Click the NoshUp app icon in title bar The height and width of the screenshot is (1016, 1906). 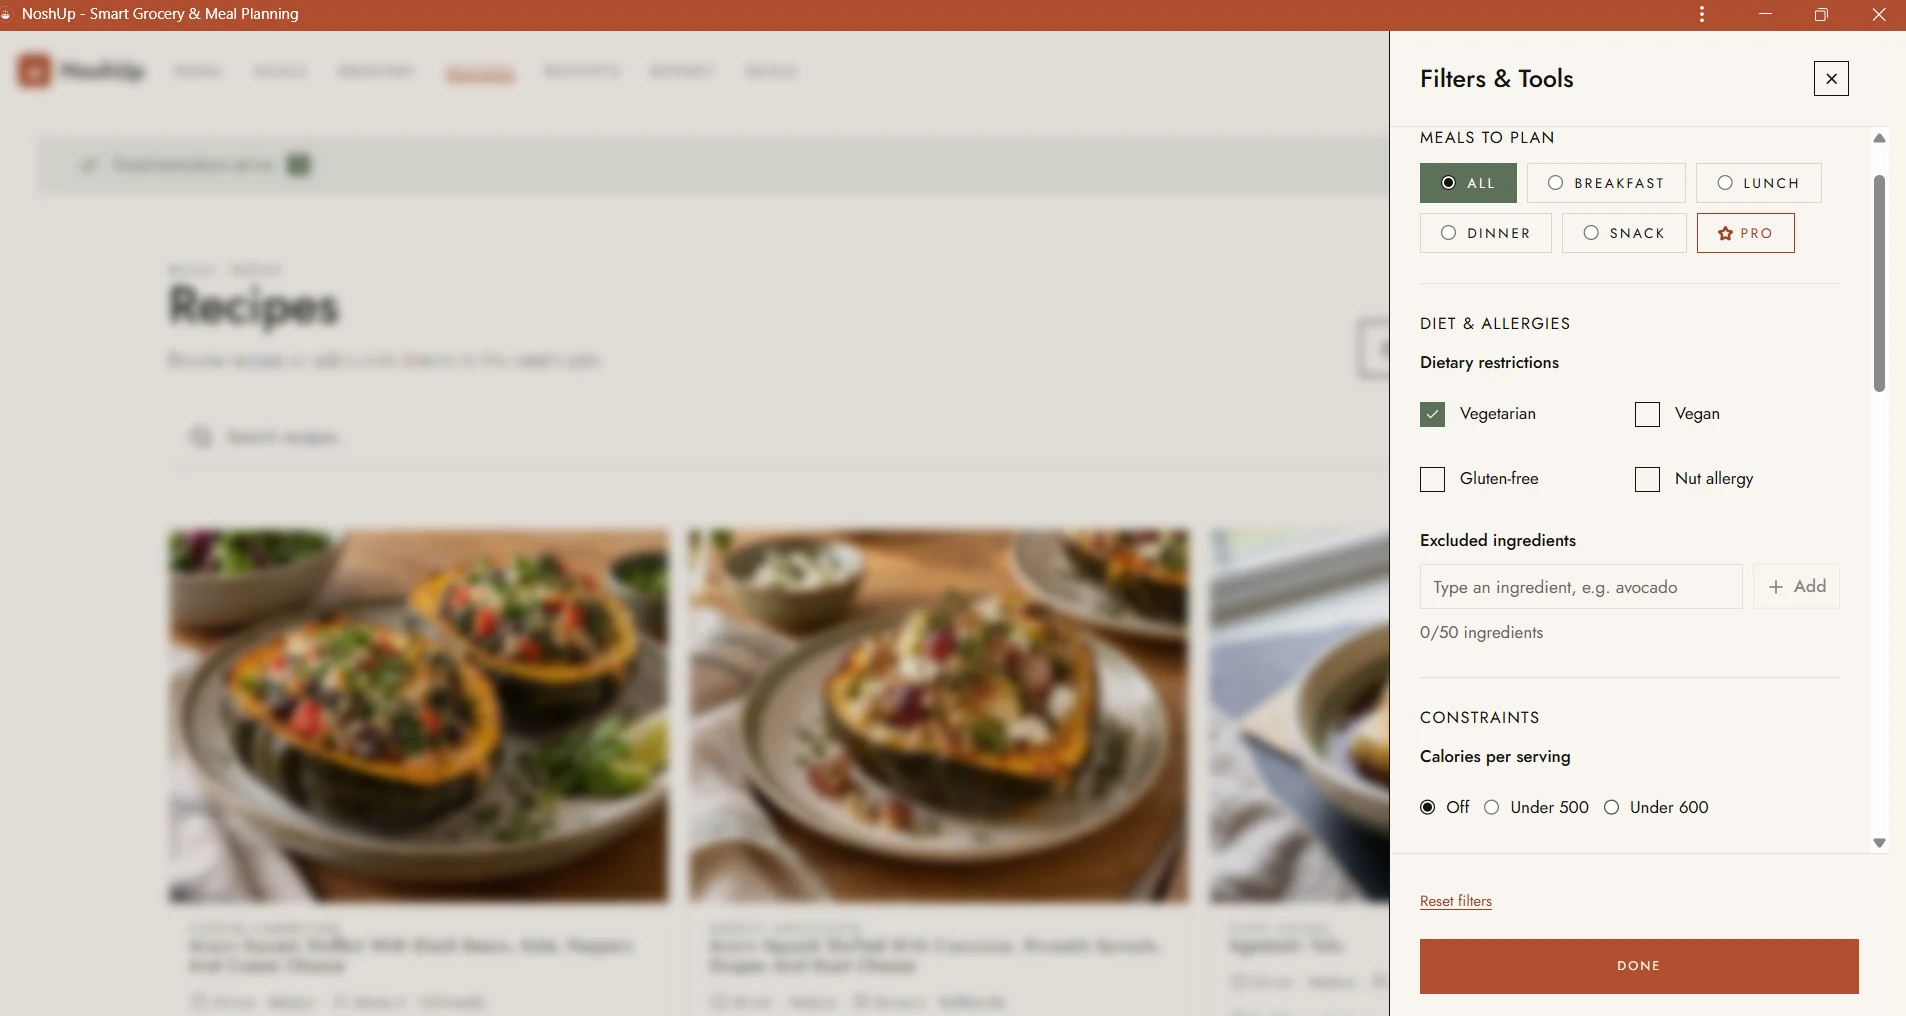(5, 15)
